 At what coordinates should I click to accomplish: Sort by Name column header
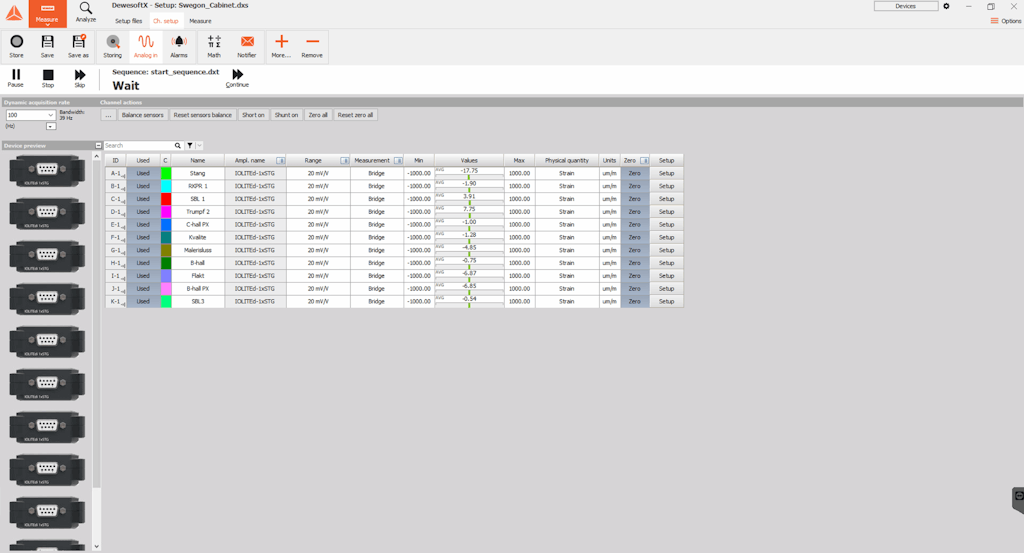[198, 161]
